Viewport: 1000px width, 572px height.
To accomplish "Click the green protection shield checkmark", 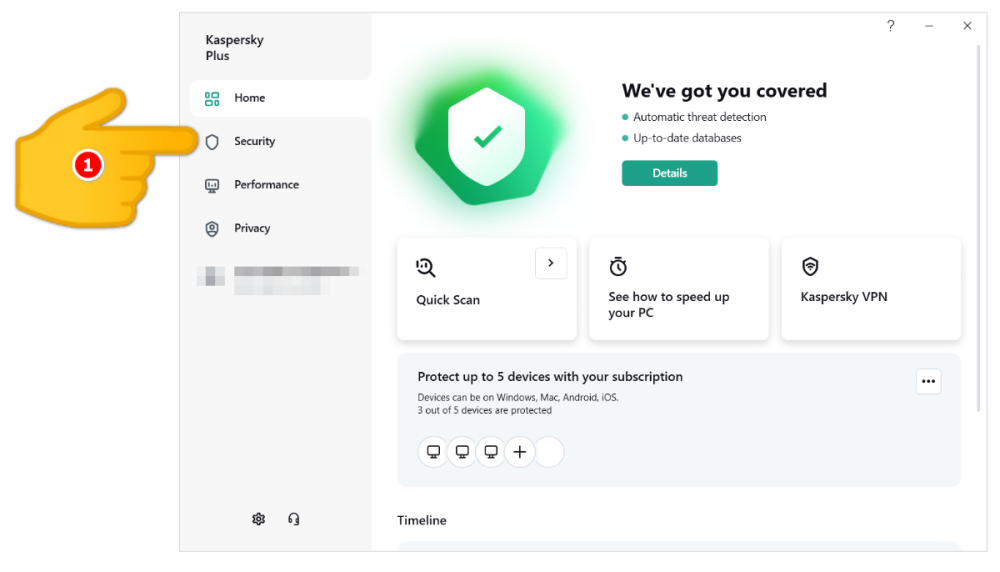I will click(487, 138).
